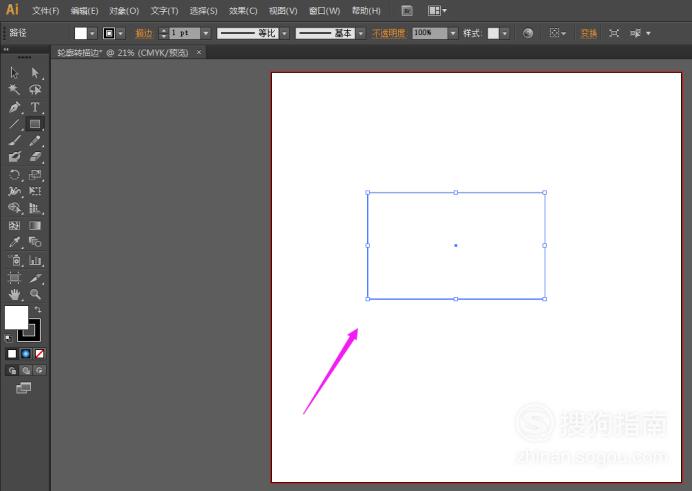Select the Rotate tool
This screenshot has height=491, width=692.
tap(15, 175)
